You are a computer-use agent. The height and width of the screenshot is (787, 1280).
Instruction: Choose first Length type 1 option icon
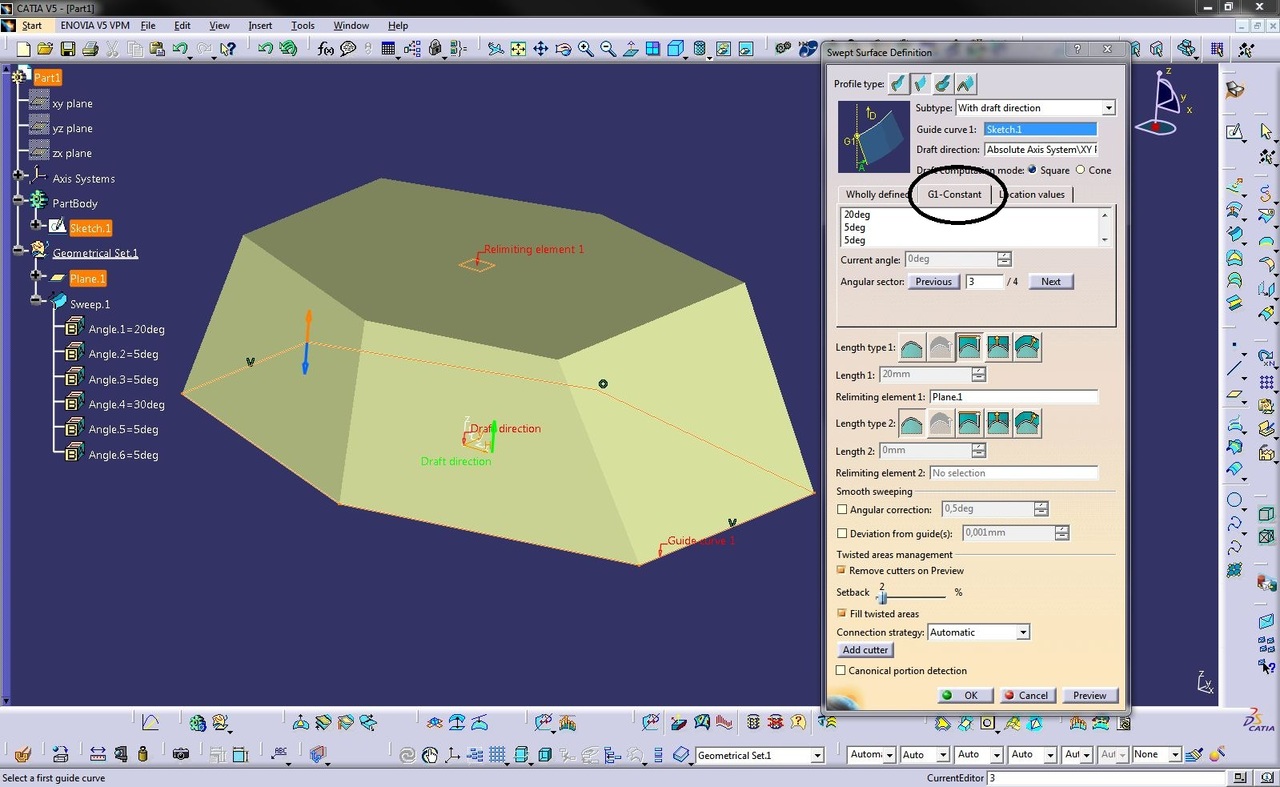coord(912,347)
